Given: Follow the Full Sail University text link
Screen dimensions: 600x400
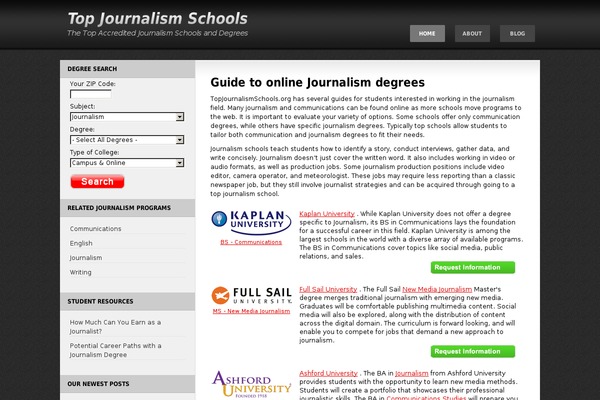Looking at the screenshot, I should point(328,289).
